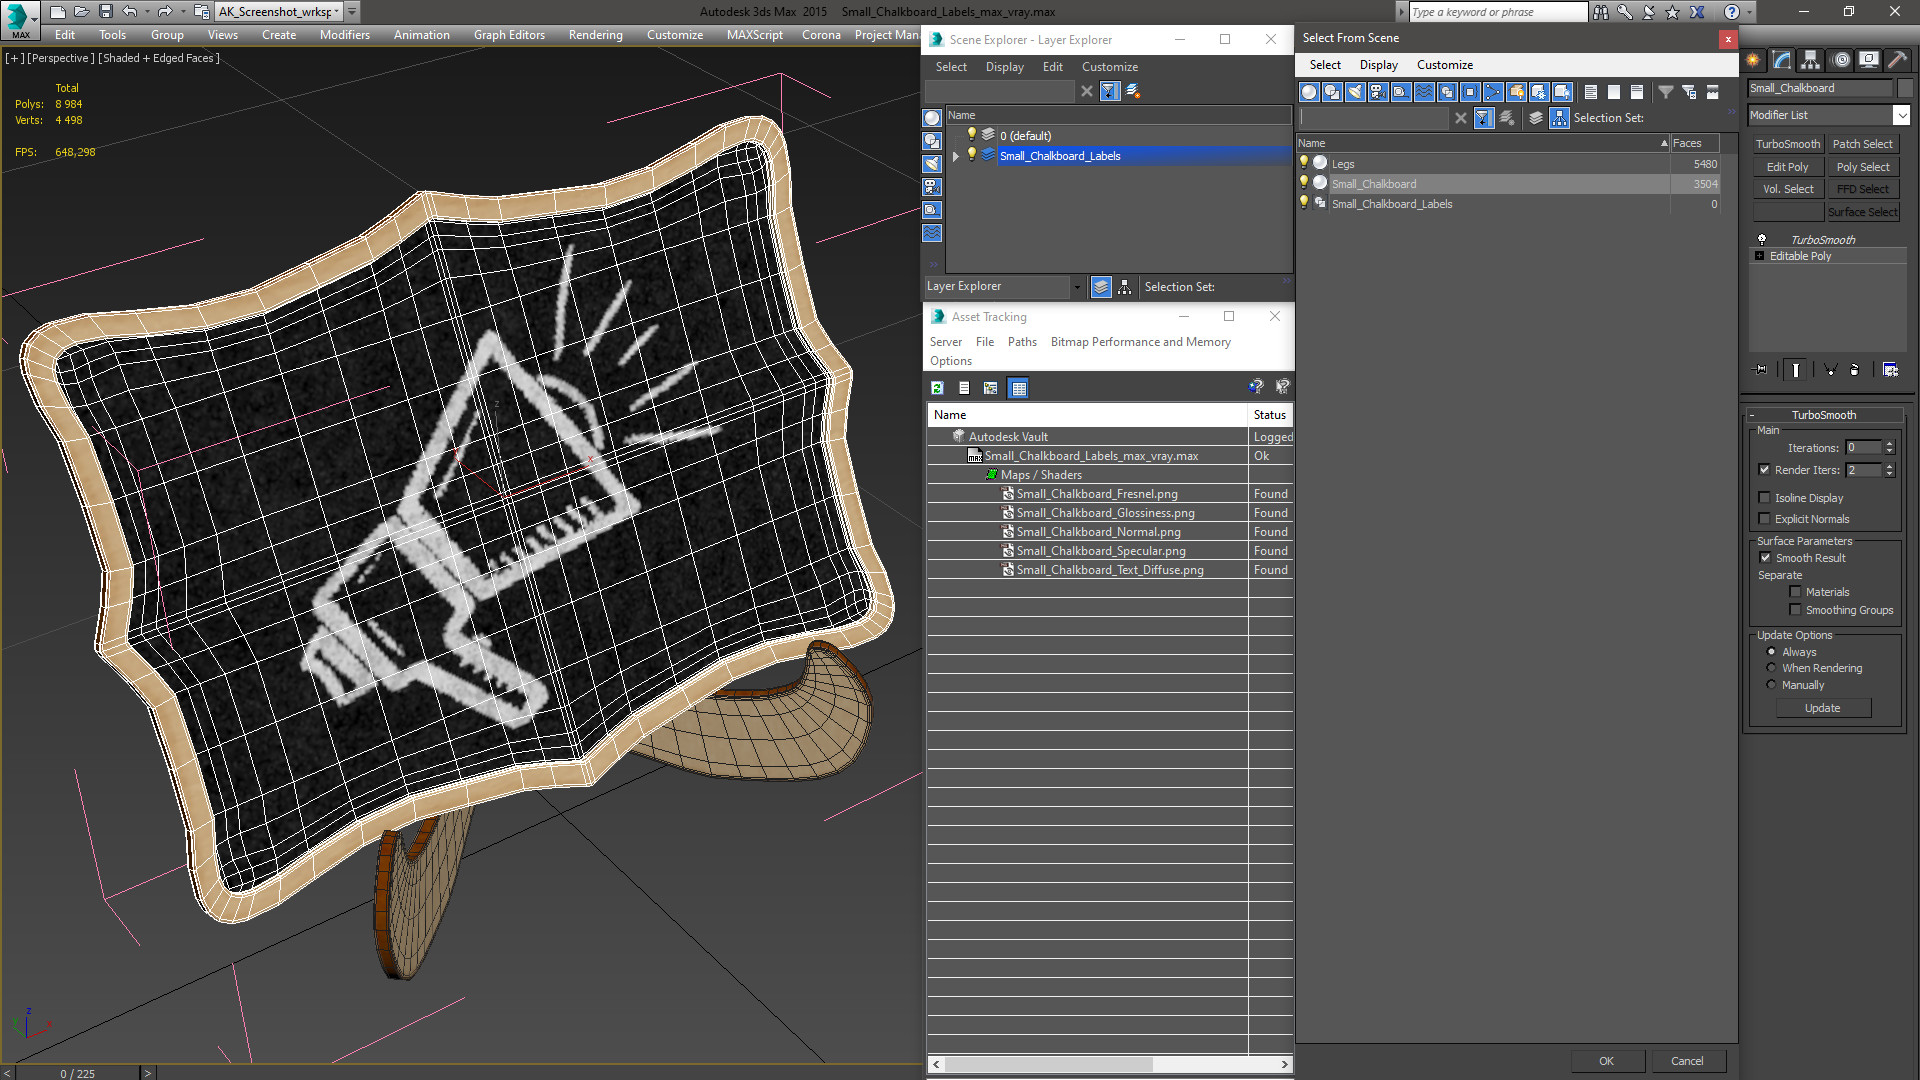The image size is (1920, 1080).
Task: Toggle Display Space Warps filter in Select From Scene
Action: click(x=1424, y=92)
